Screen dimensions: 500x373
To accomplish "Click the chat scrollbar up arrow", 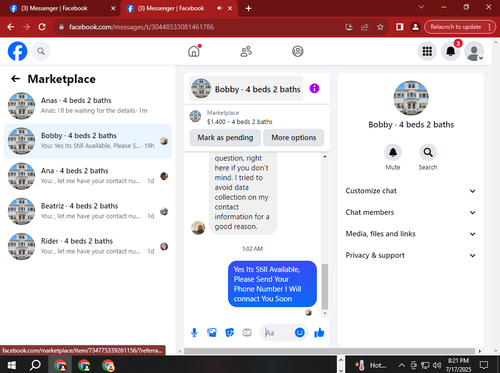I will tap(325, 156).
